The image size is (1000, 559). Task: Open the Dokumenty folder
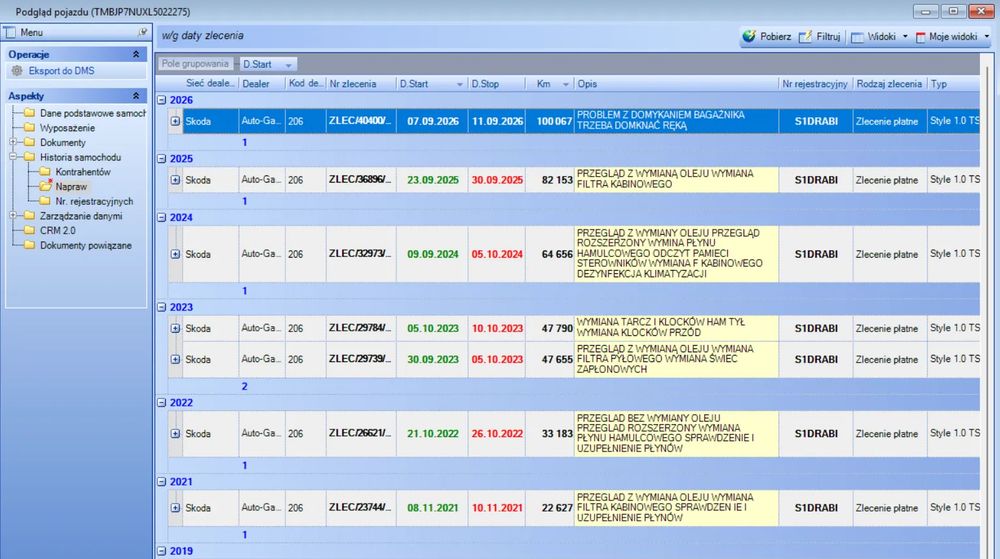(29, 142)
